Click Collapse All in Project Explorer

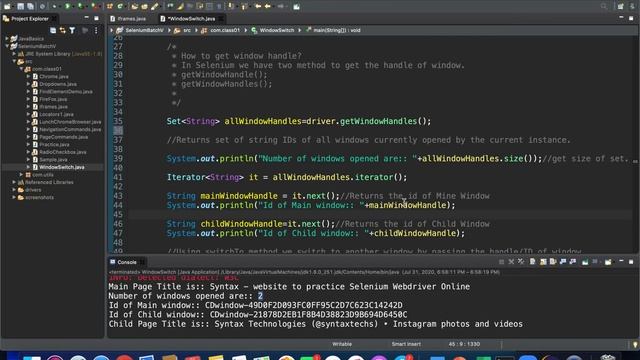53,30
